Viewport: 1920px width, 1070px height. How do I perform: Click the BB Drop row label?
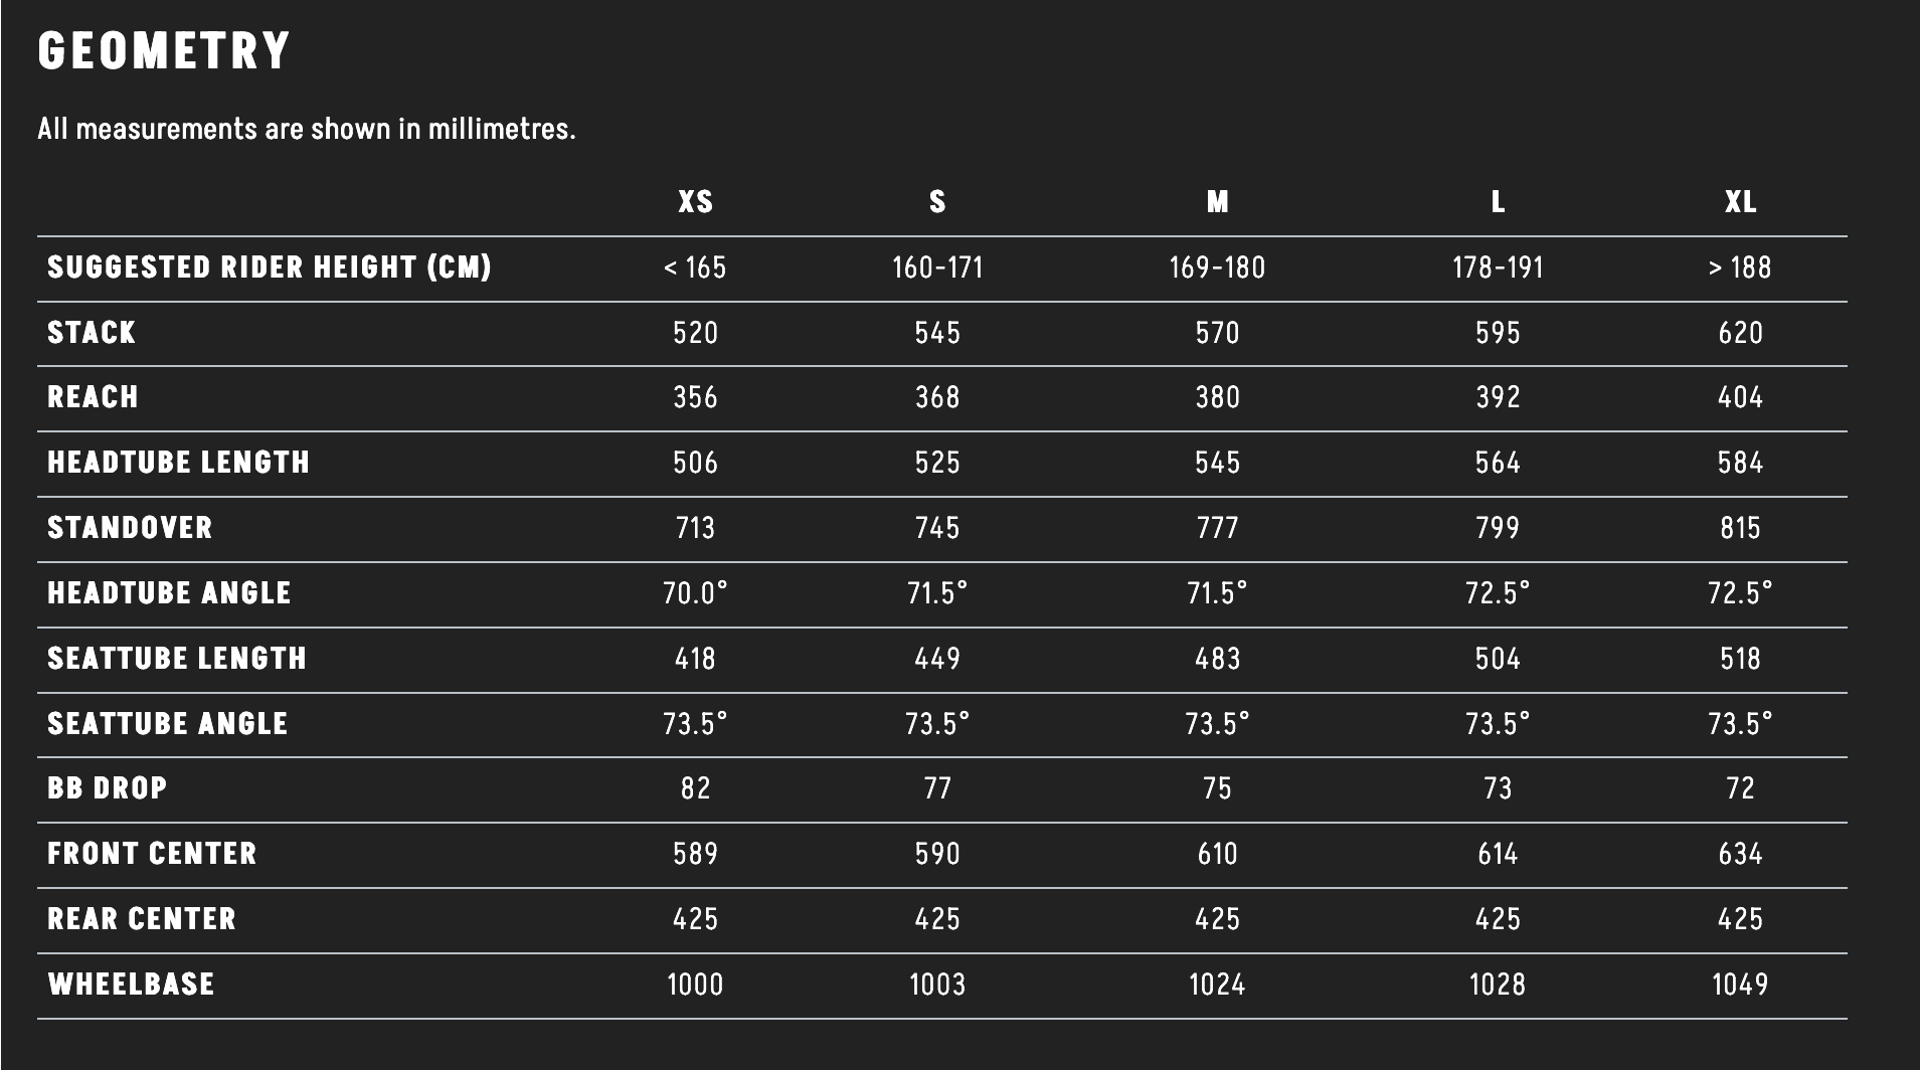[x=107, y=788]
